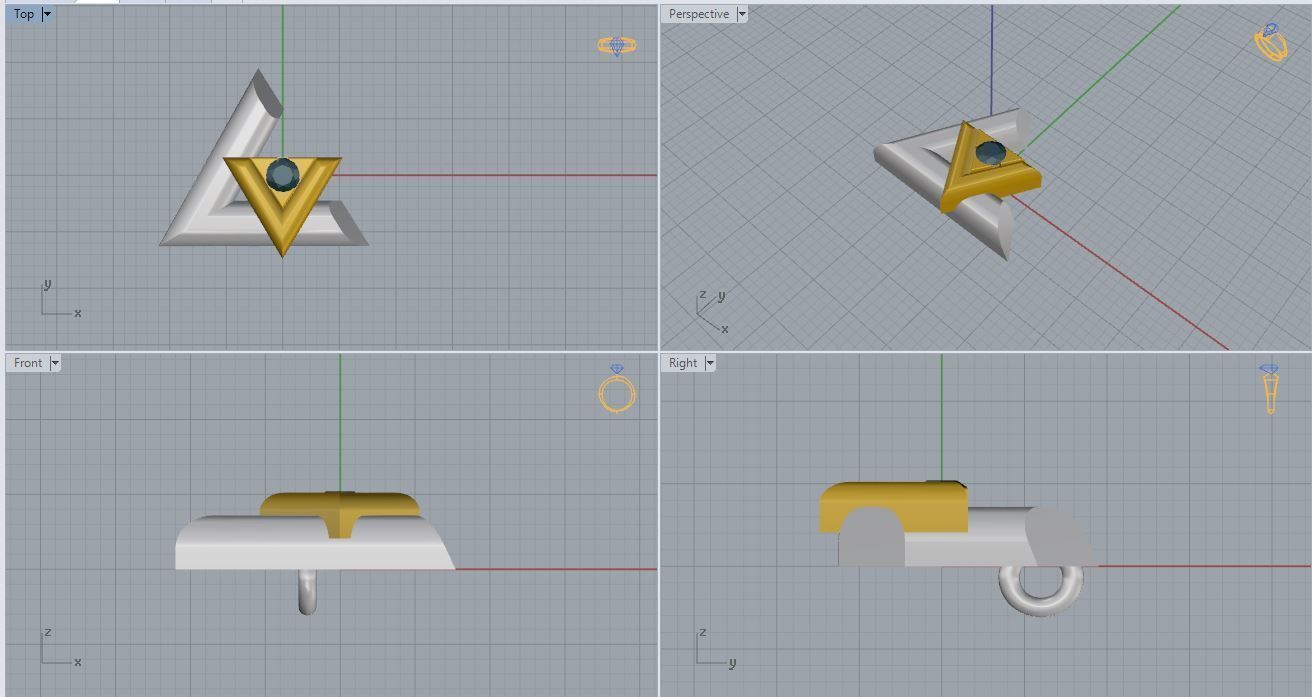This screenshot has height=697, width=1312.
Task: Open the Front viewport dropdown arrow
Action: (x=55, y=363)
